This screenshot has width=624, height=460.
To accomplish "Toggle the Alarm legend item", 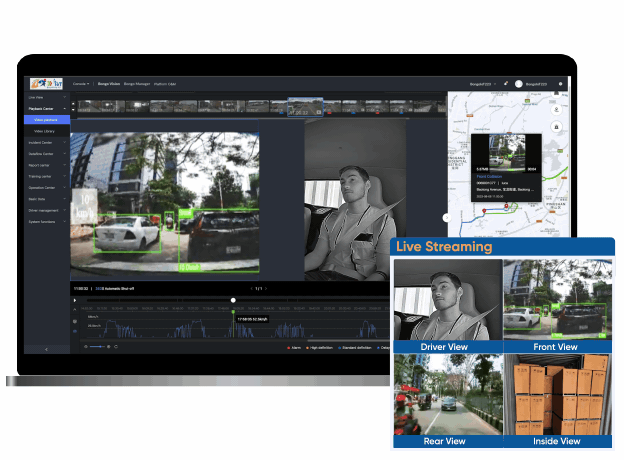I will [293, 347].
